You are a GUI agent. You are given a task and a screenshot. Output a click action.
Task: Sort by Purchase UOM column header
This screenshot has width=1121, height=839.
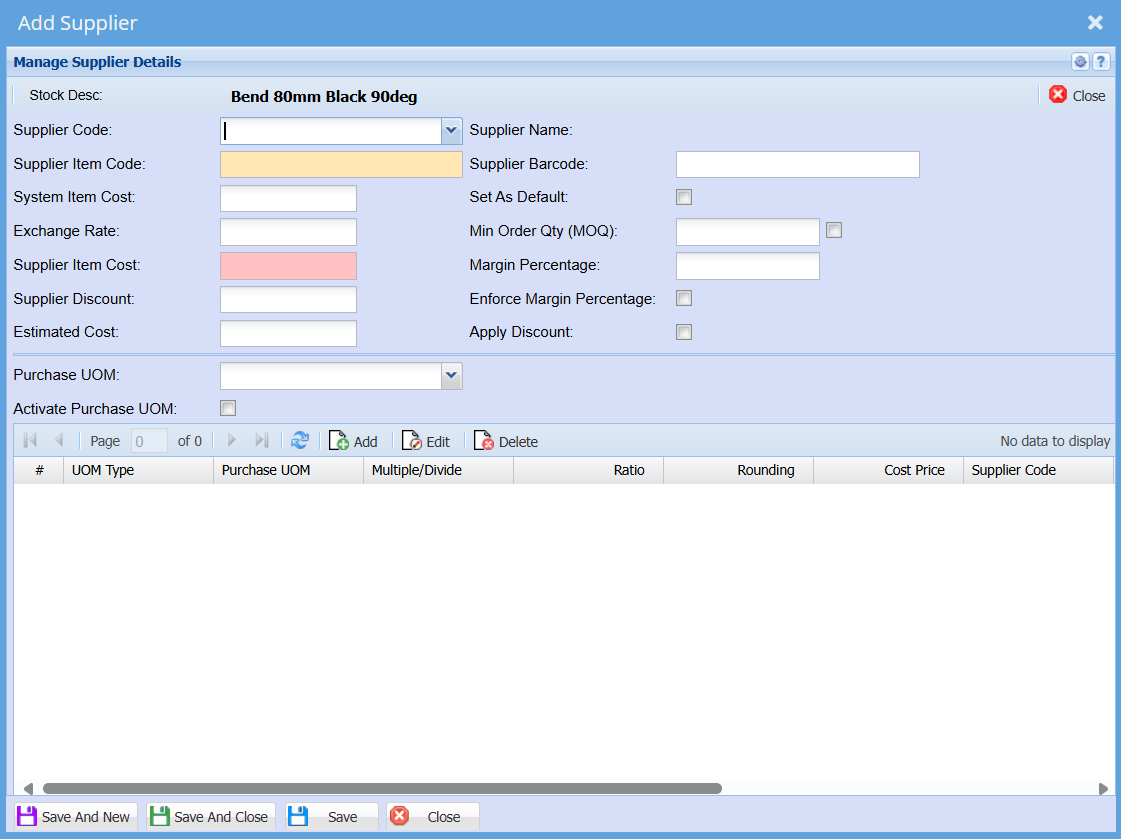tap(289, 470)
